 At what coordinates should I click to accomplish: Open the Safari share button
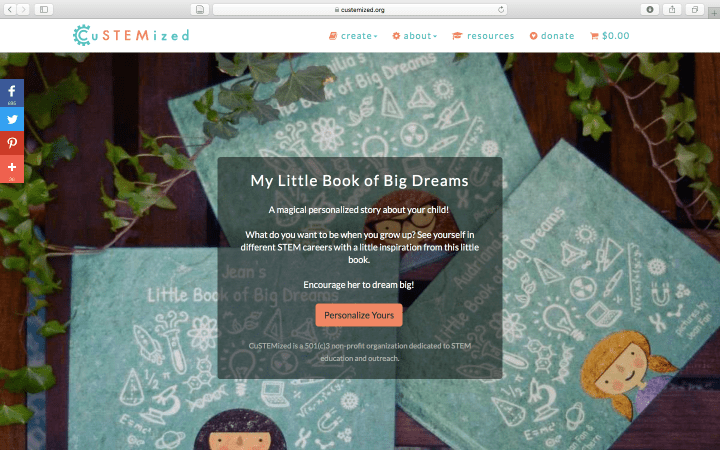click(x=672, y=9)
